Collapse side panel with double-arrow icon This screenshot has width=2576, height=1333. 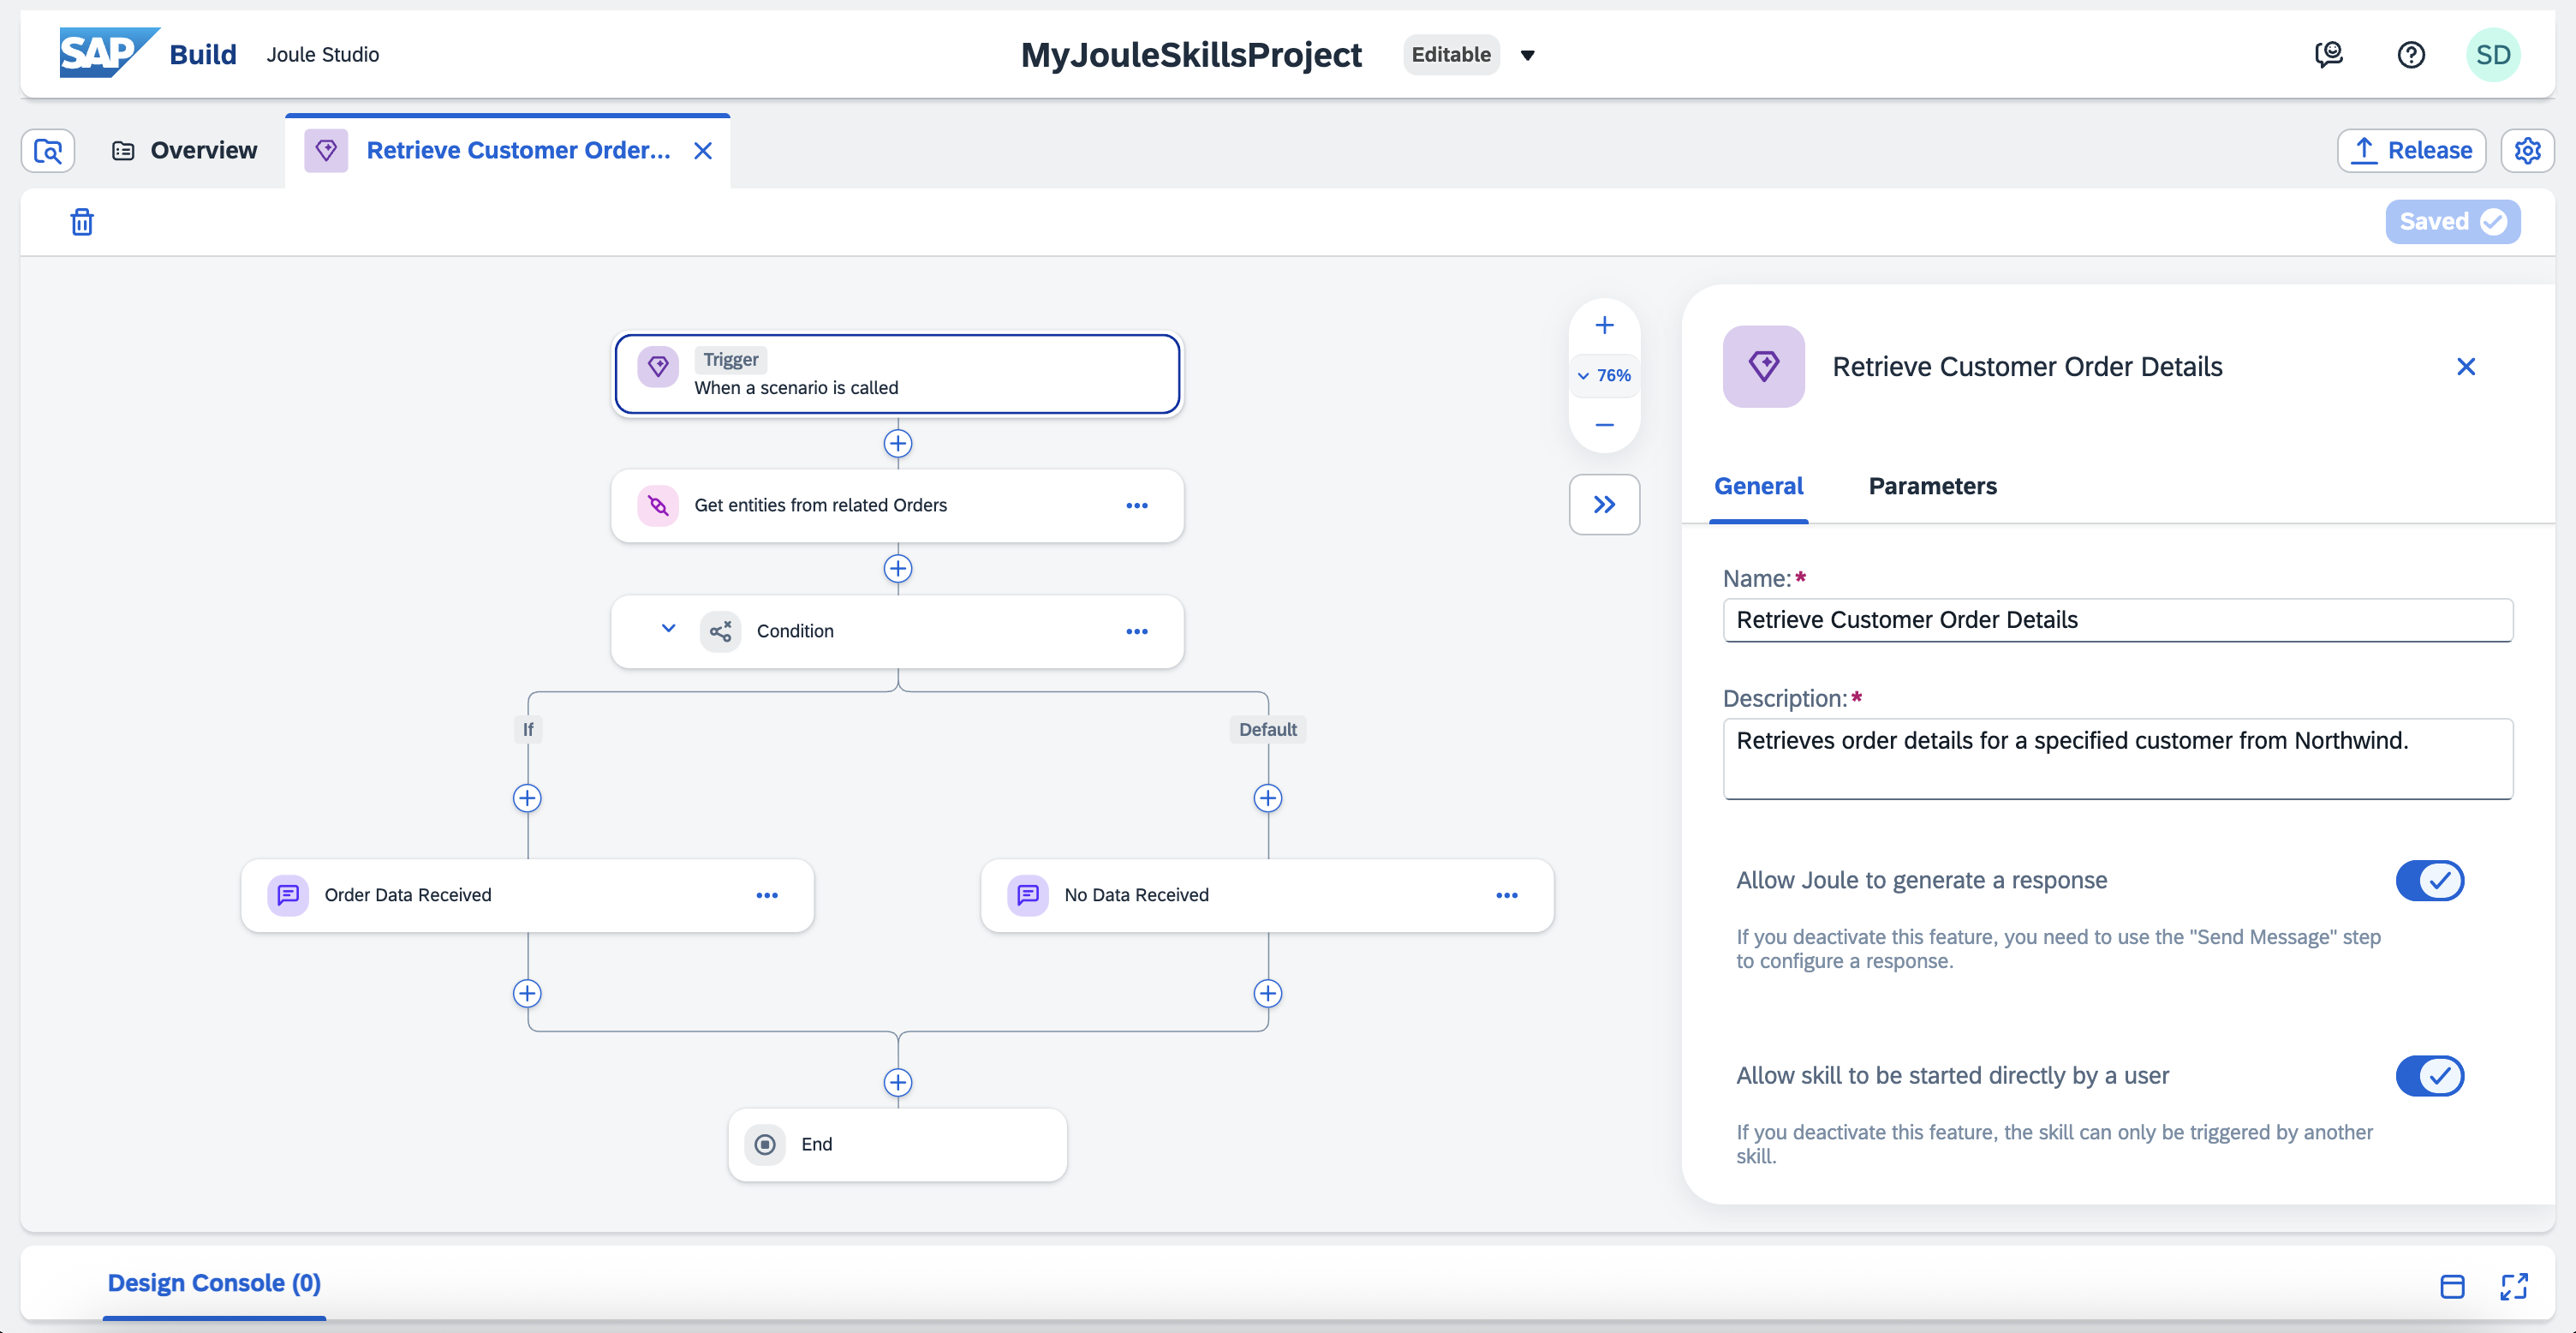tap(1604, 505)
